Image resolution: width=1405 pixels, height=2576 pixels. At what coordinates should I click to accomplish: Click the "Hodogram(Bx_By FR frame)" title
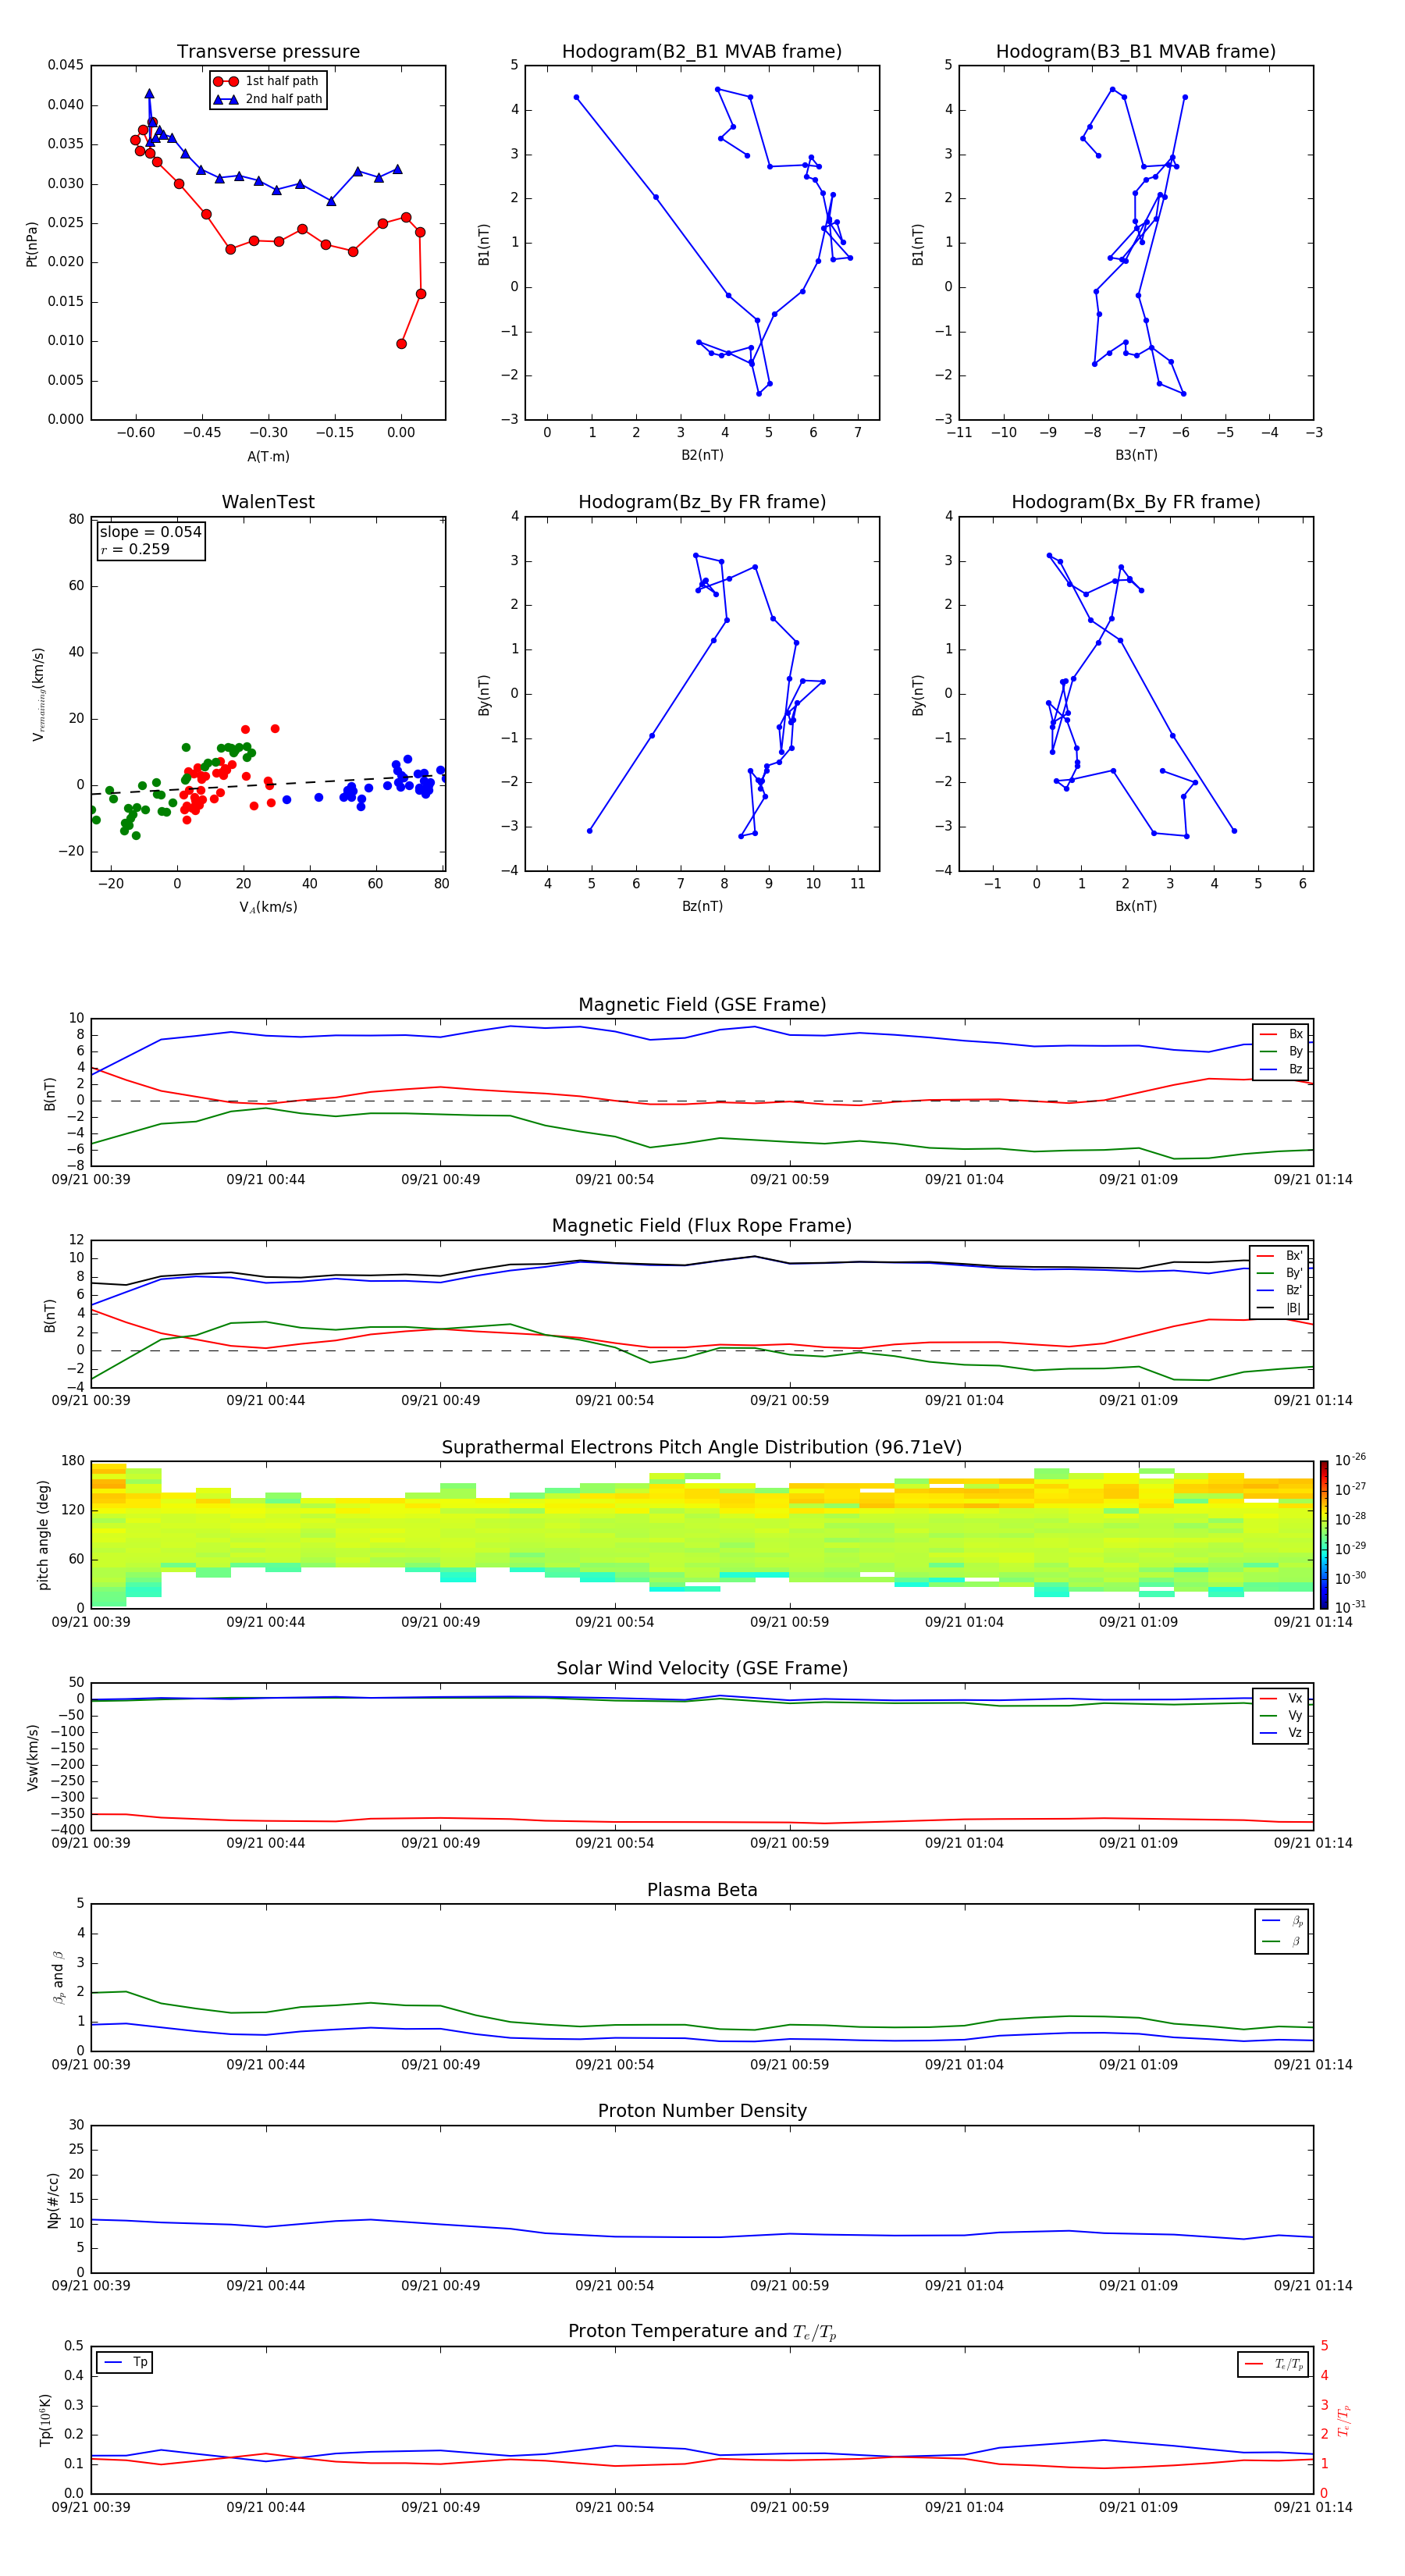pos(1136,502)
